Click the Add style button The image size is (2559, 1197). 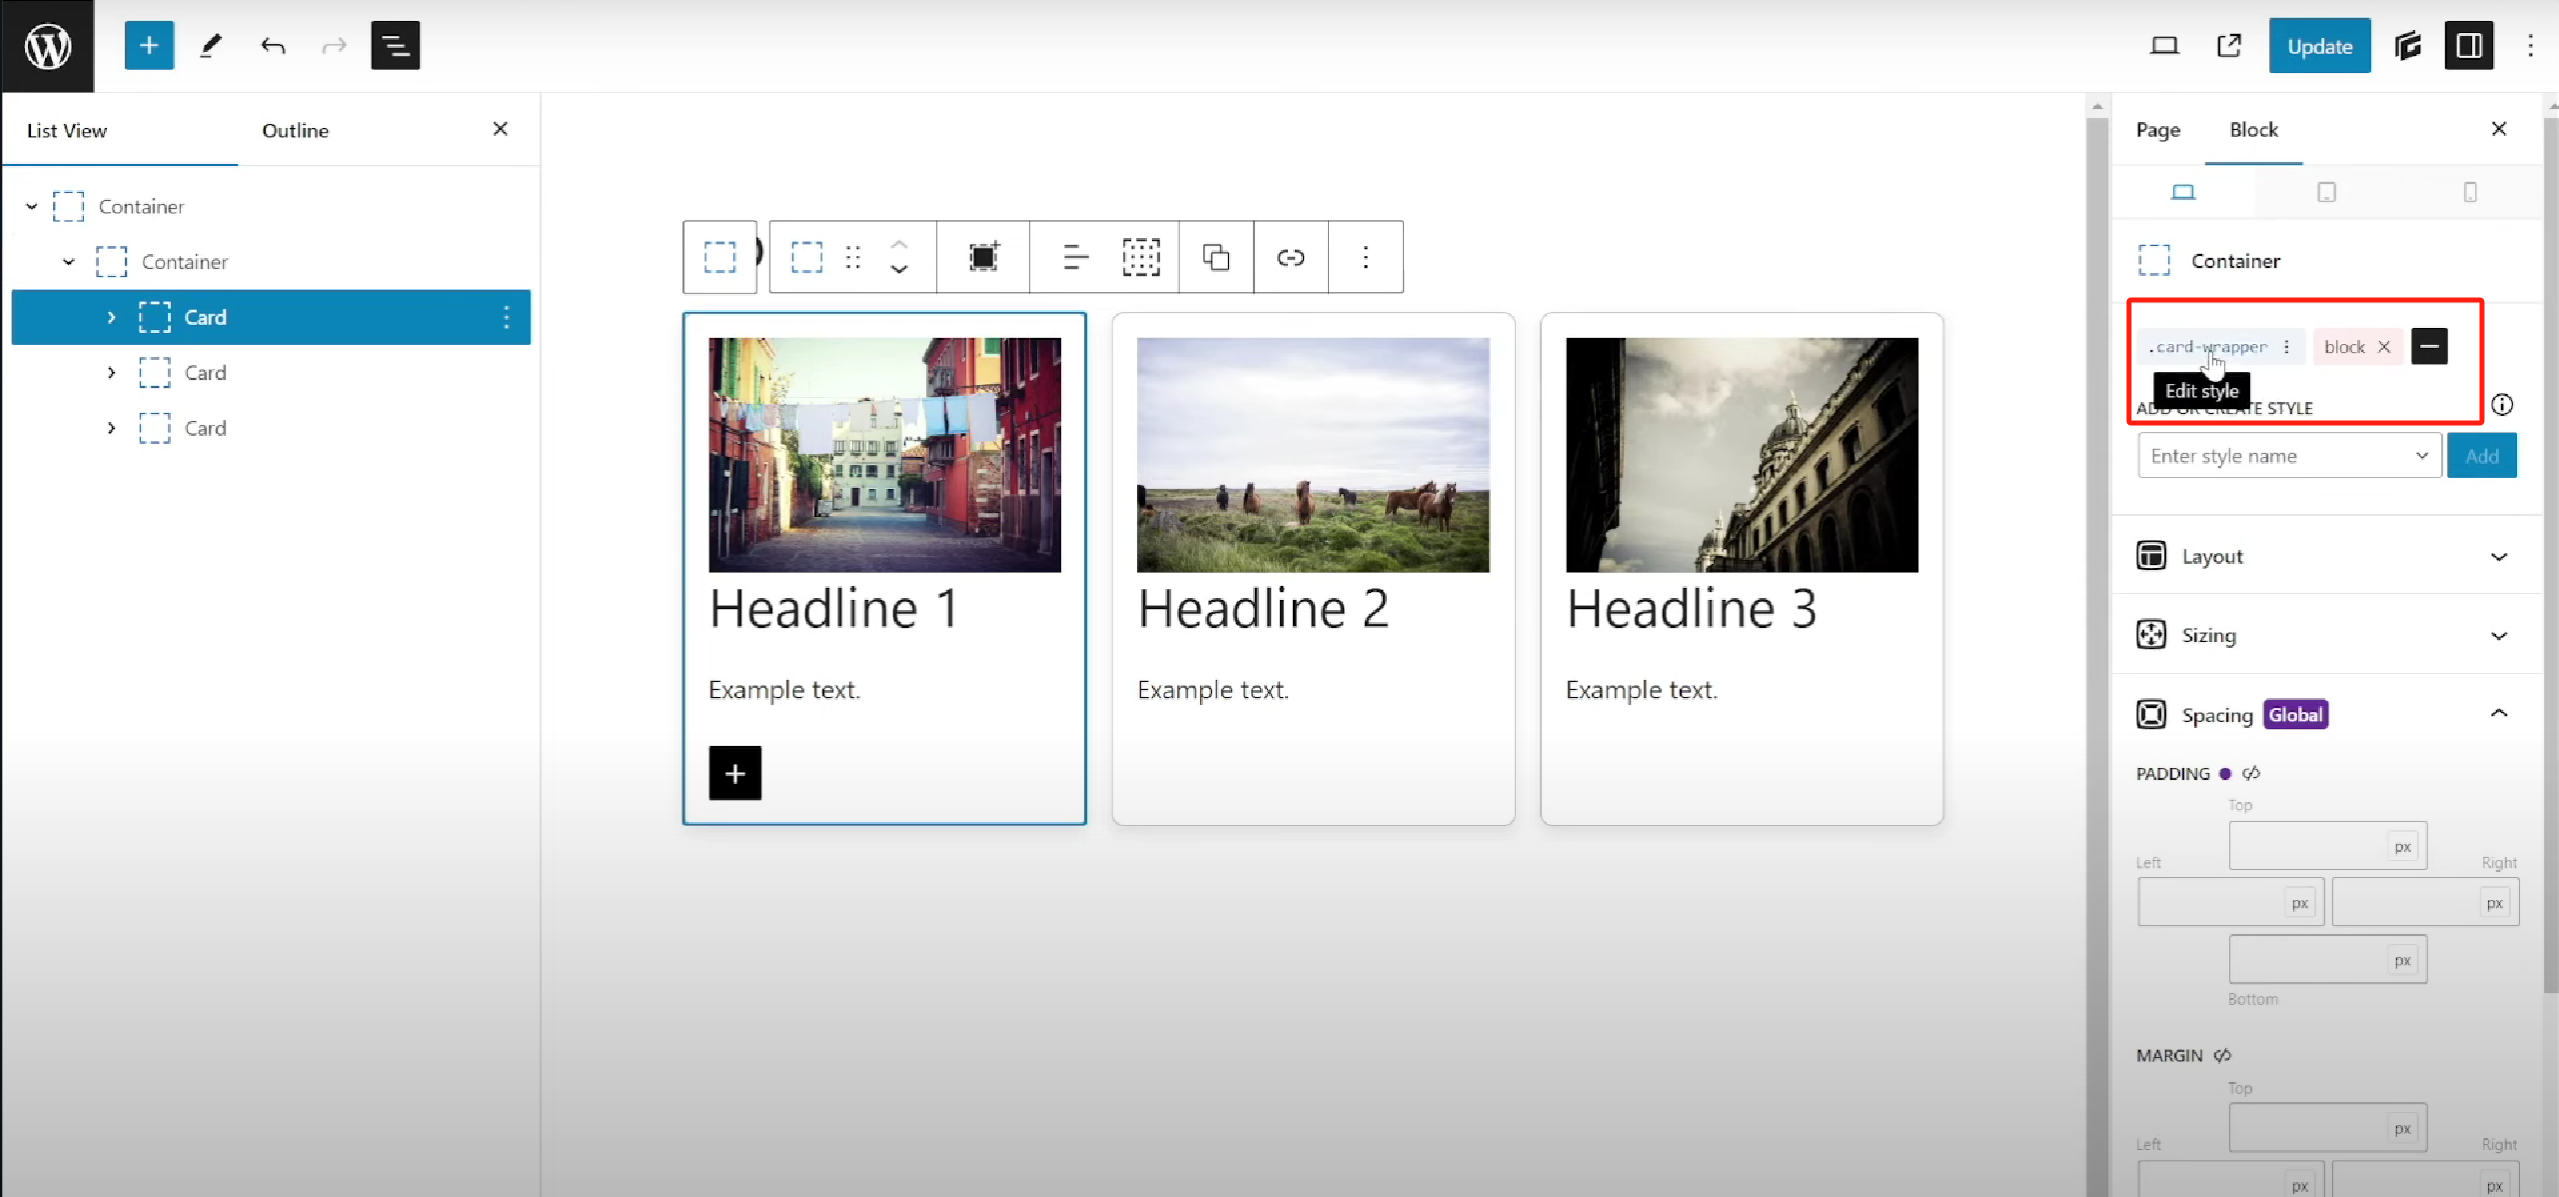pyautogui.click(x=2481, y=456)
